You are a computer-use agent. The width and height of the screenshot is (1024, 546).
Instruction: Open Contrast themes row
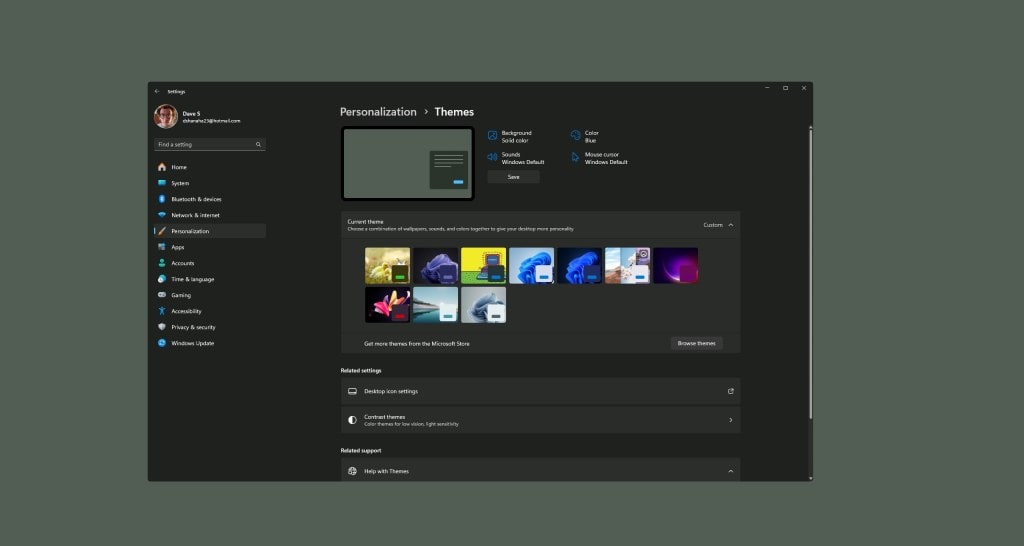(540, 420)
